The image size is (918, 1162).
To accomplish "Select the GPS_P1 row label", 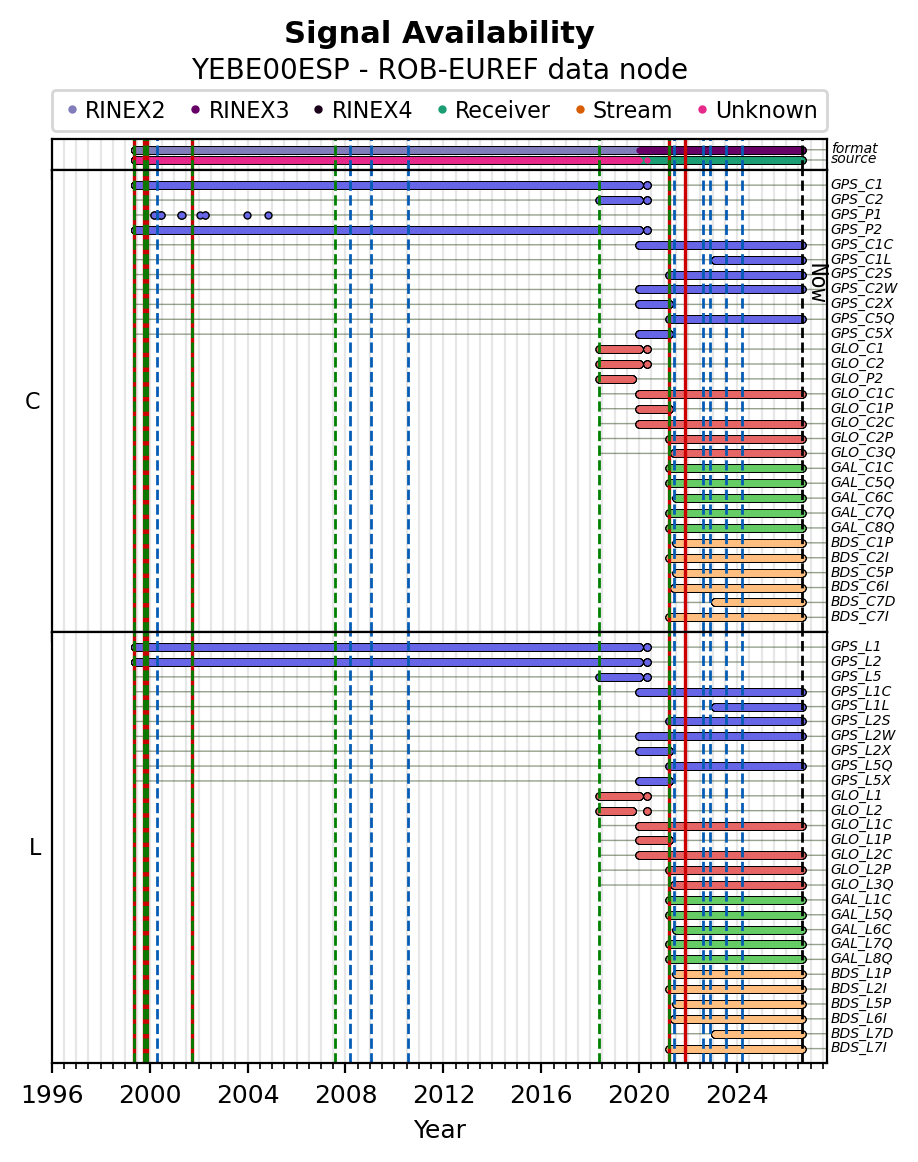I will pos(856,214).
